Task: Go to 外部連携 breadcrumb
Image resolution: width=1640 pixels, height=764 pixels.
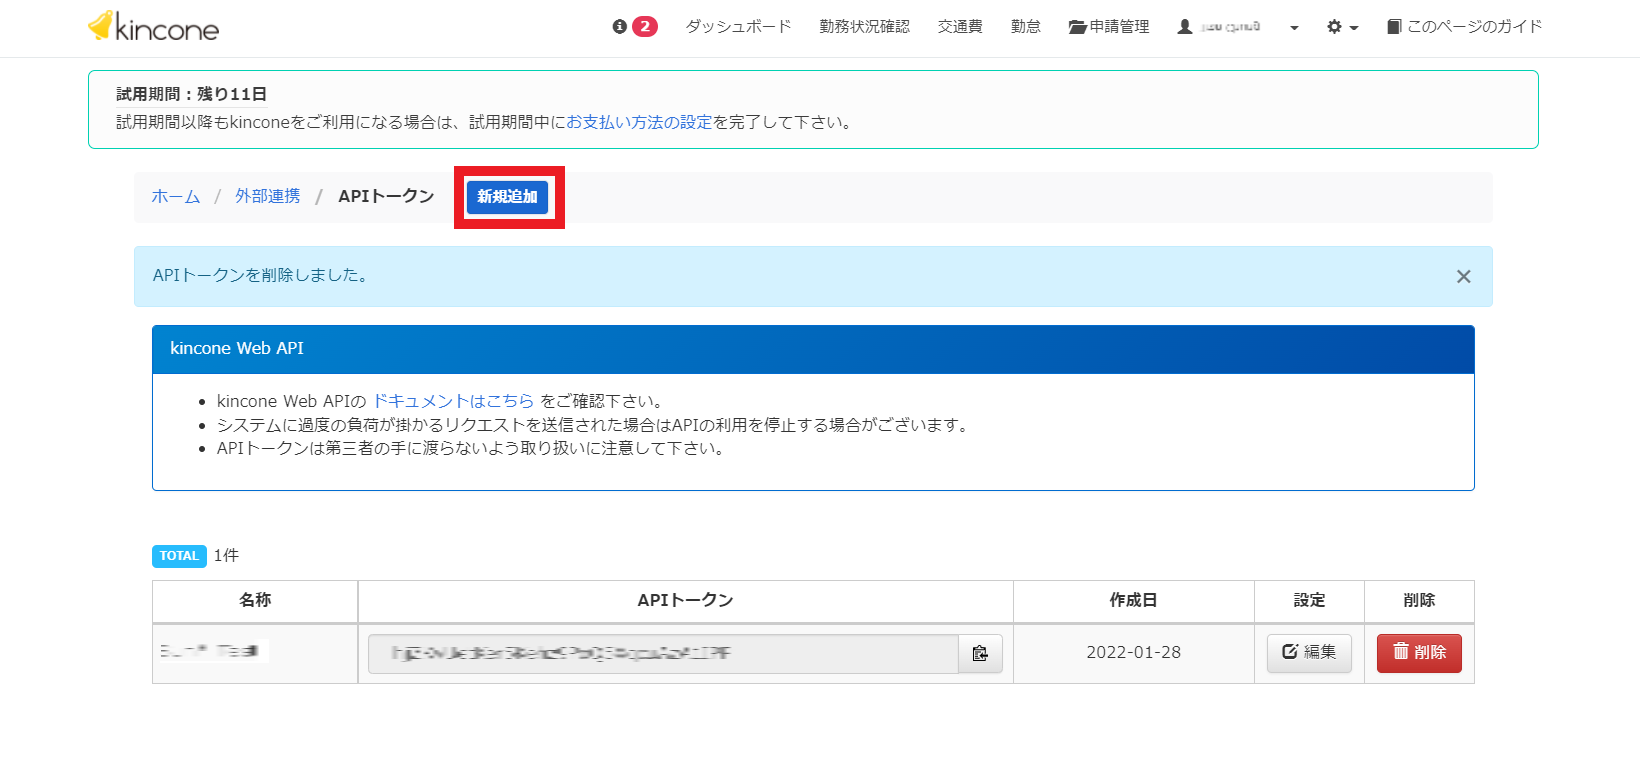Action: (x=268, y=196)
